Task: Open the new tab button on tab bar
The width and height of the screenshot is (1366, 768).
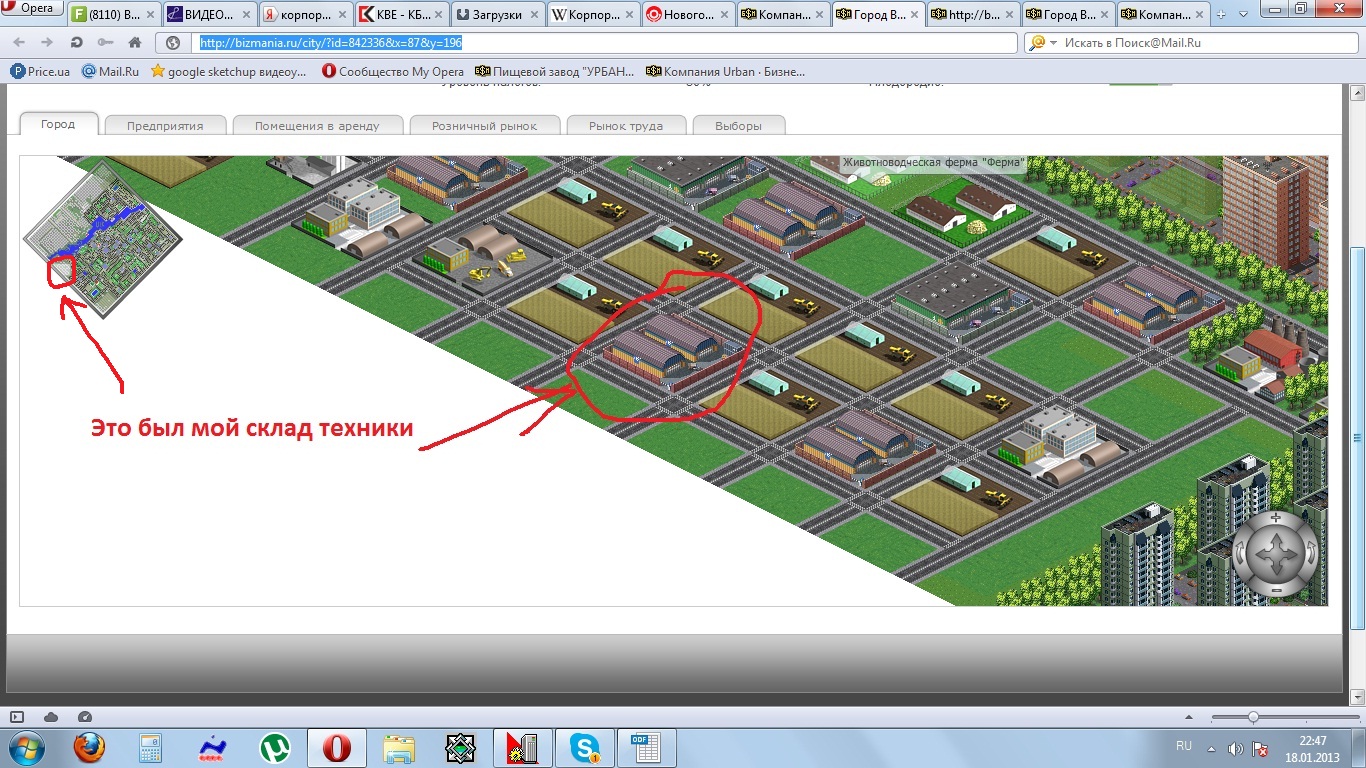Action: pos(1220,14)
